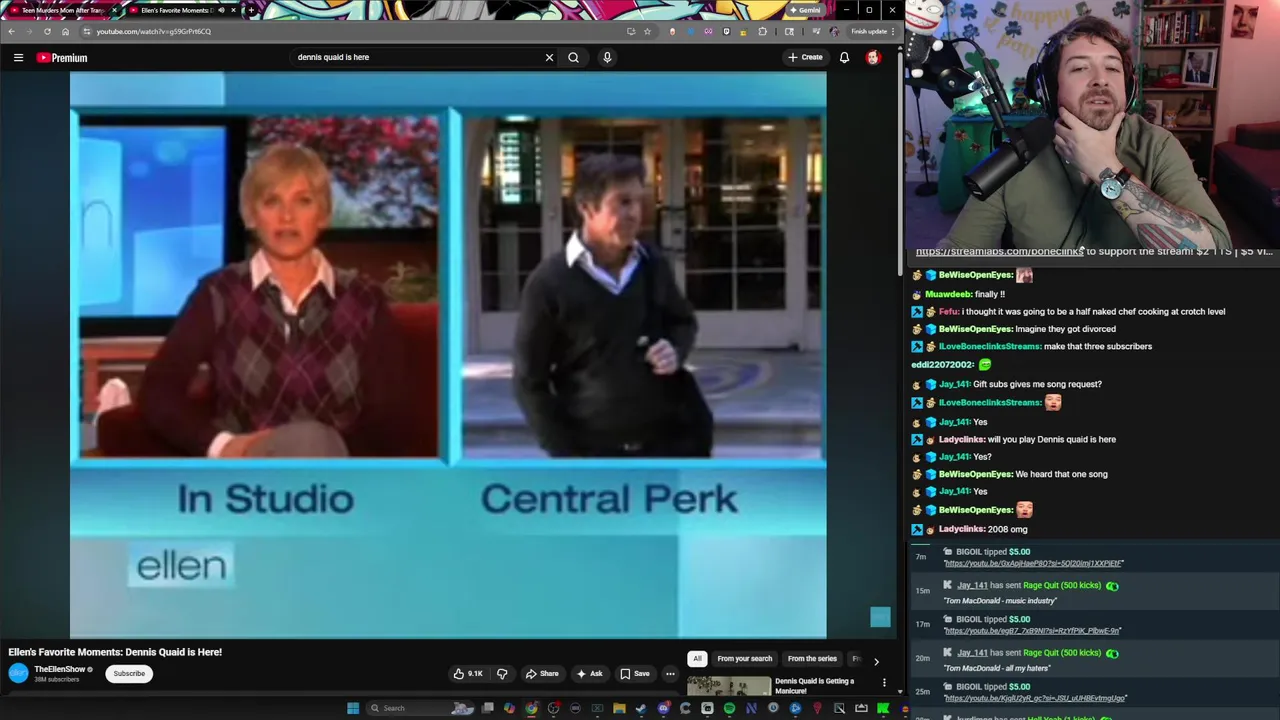Subscribe to TheEllenShow channel

pos(129,673)
